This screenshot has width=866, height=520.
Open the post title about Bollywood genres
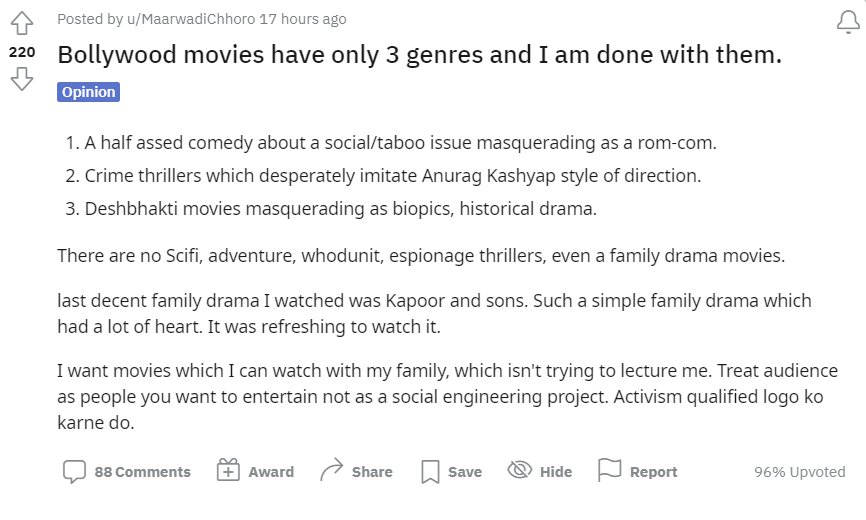coord(419,55)
